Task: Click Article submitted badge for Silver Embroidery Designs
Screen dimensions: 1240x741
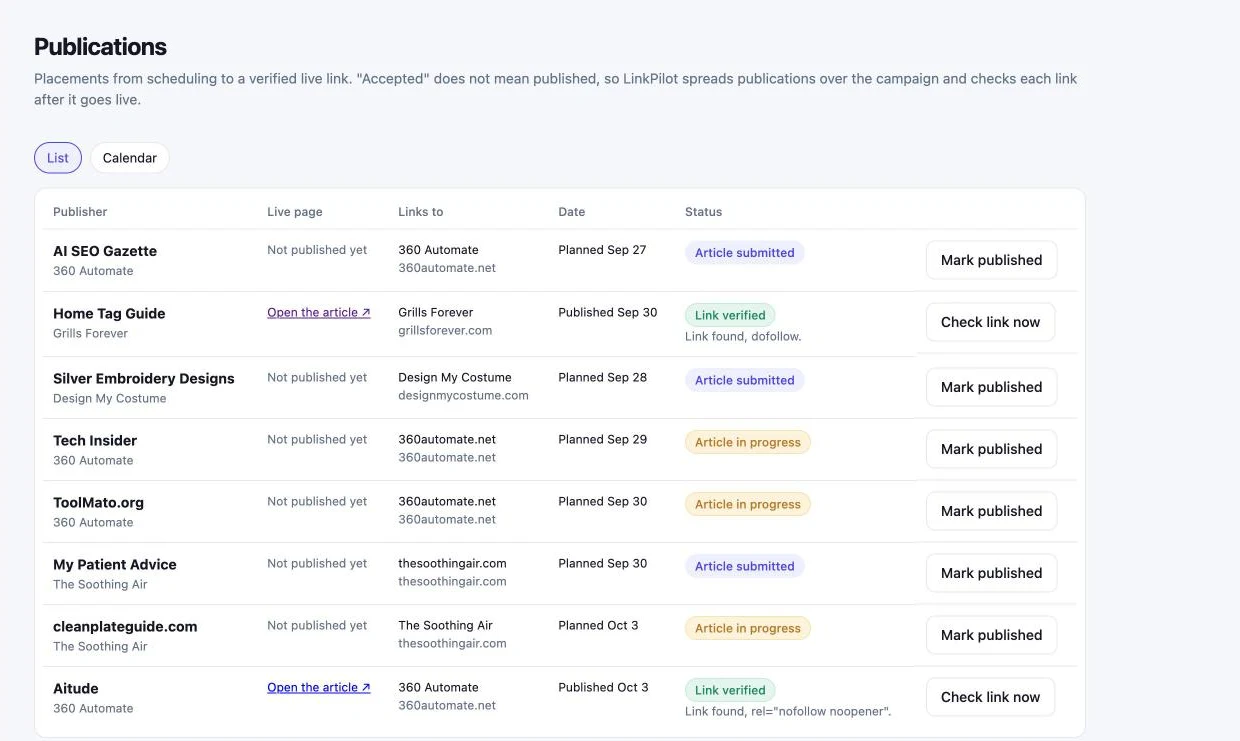Action: point(744,380)
